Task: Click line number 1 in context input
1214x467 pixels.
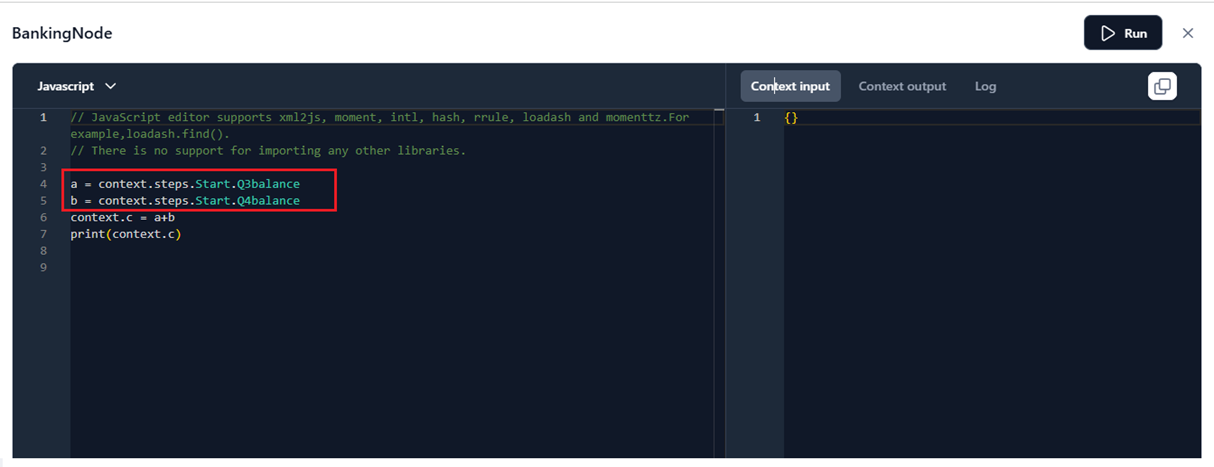Action: click(x=757, y=118)
